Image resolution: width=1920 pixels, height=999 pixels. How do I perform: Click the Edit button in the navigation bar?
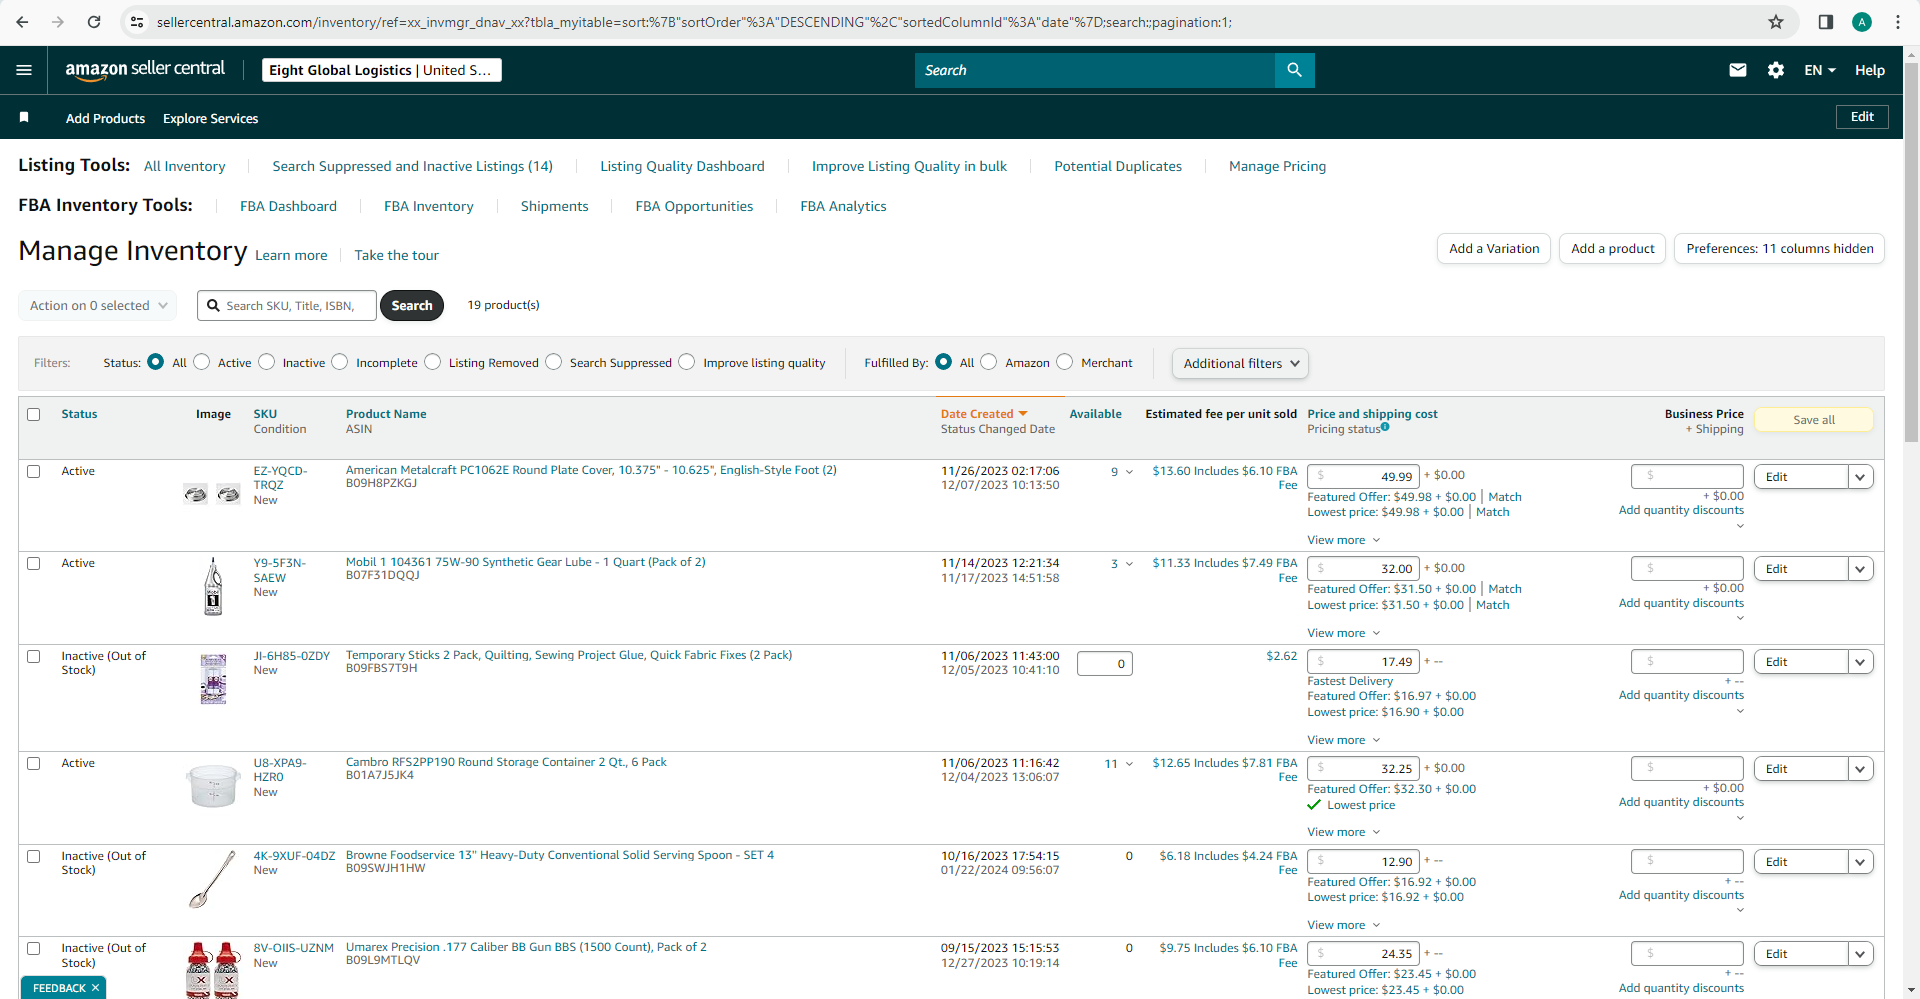pyautogui.click(x=1862, y=117)
